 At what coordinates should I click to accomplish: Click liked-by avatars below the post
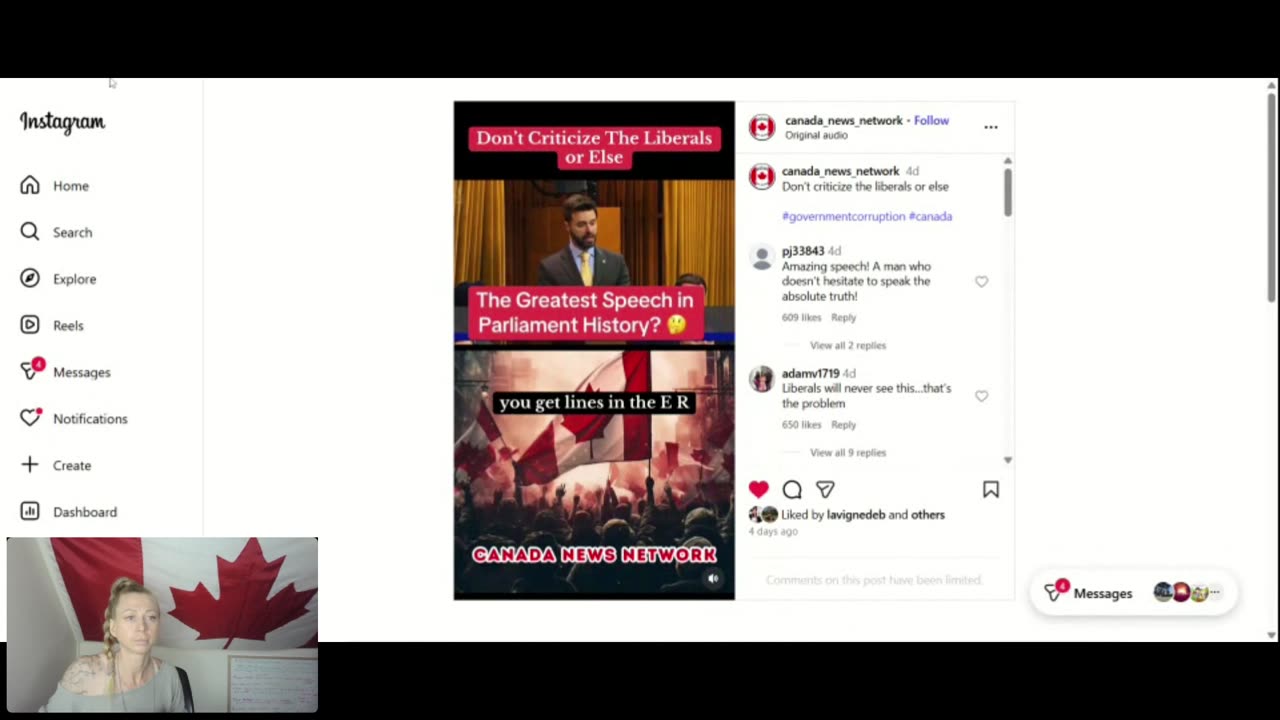pos(764,514)
